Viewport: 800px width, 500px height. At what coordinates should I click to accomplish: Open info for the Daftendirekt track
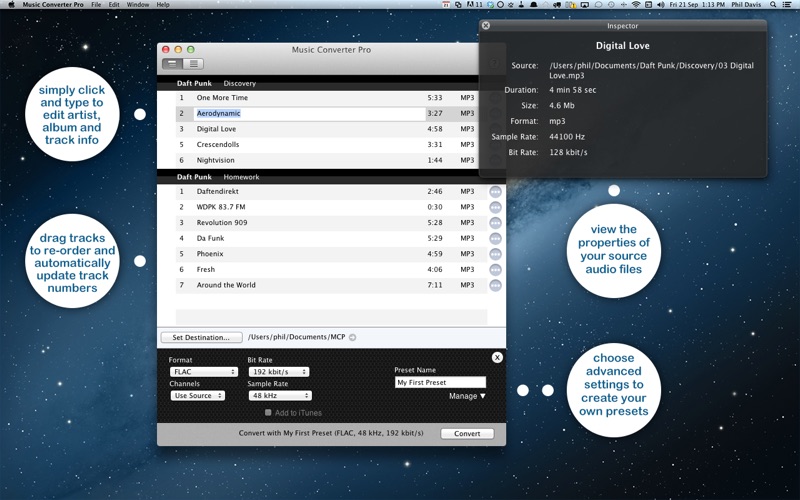[495, 192]
